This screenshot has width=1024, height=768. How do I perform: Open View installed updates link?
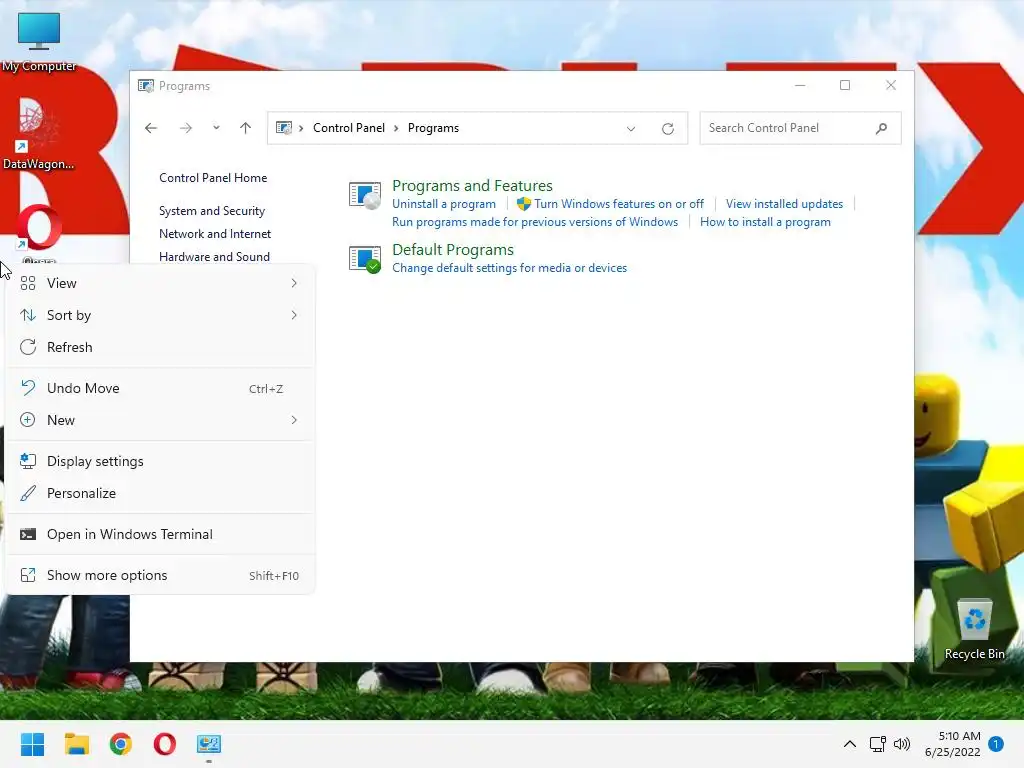coord(784,204)
